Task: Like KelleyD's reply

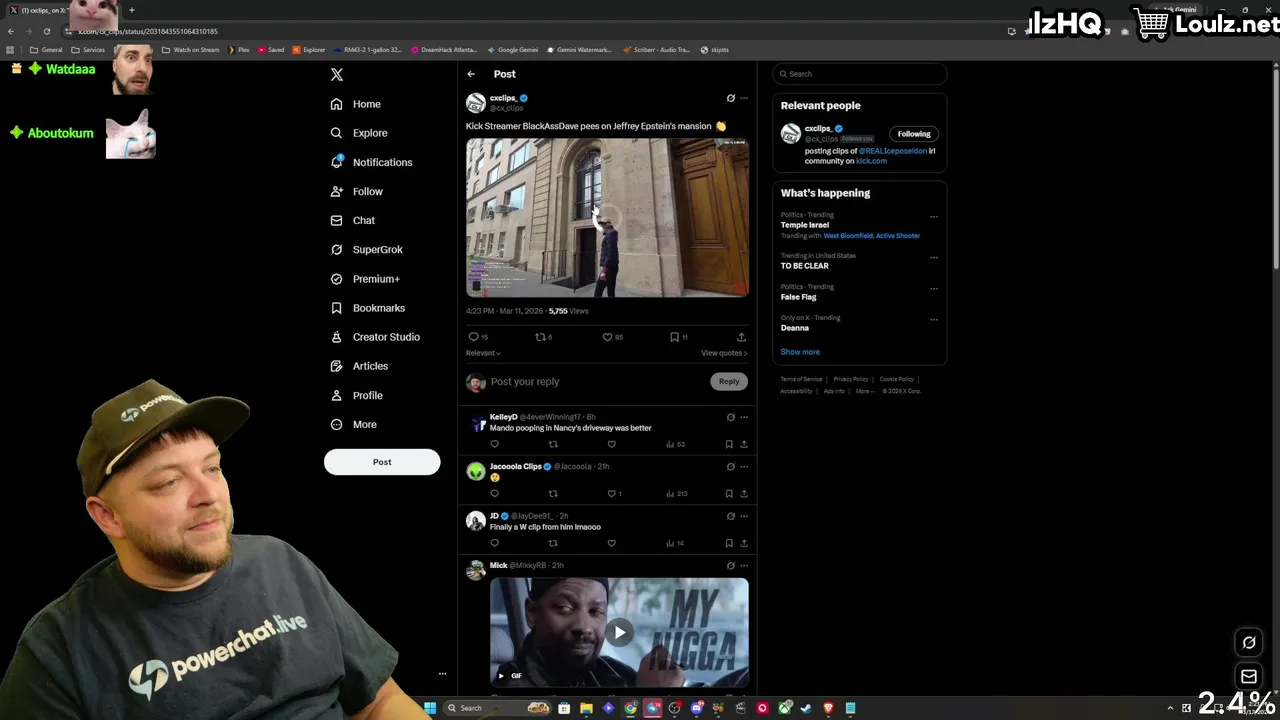Action: (x=612, y=444)
